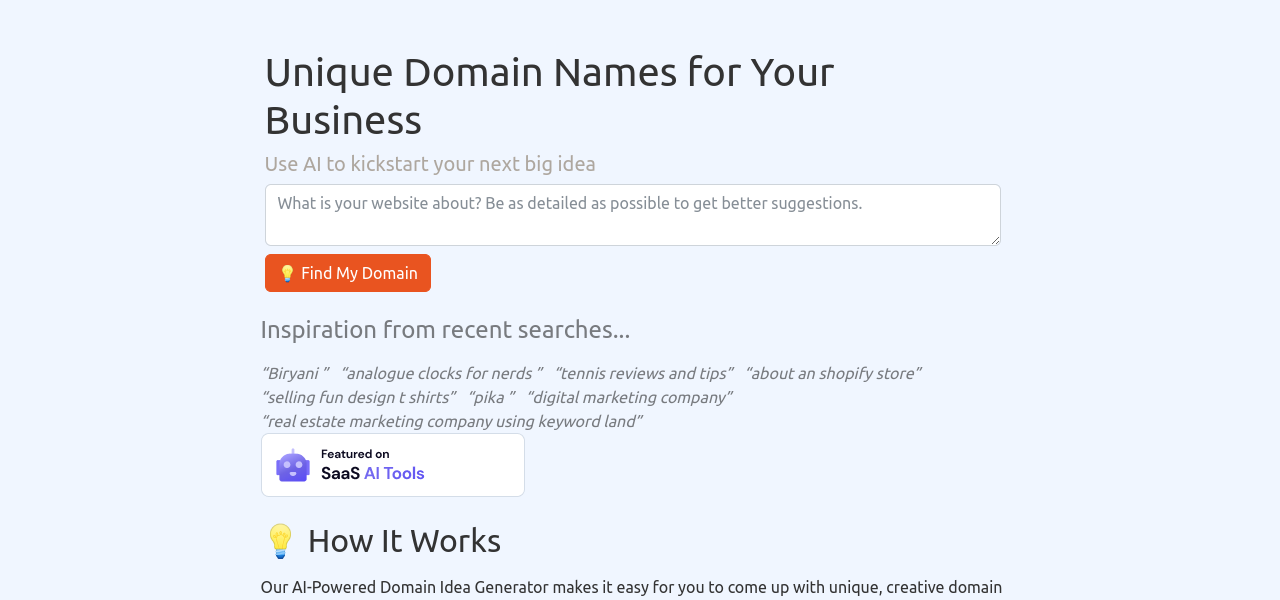Open the "real estate marketing company" search
This screenshot has width=1280, height=600.
click(x=451, y=421)
